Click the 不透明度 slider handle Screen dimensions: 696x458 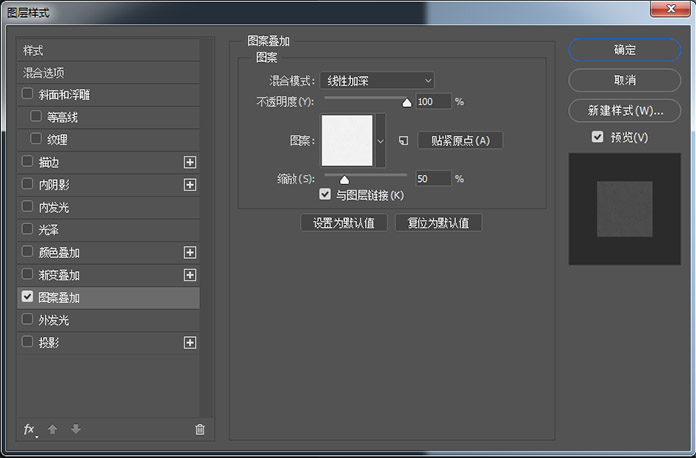(407, 103)
